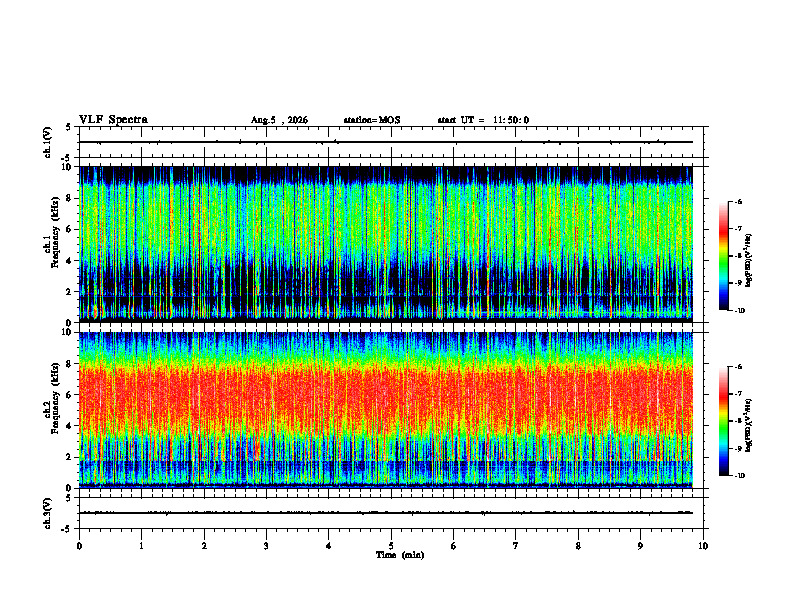Click the 8 kHz tick on ch.1 axis
Image resolution: width=792 pixels, height=612 pixels.
[x=68, y=198]
